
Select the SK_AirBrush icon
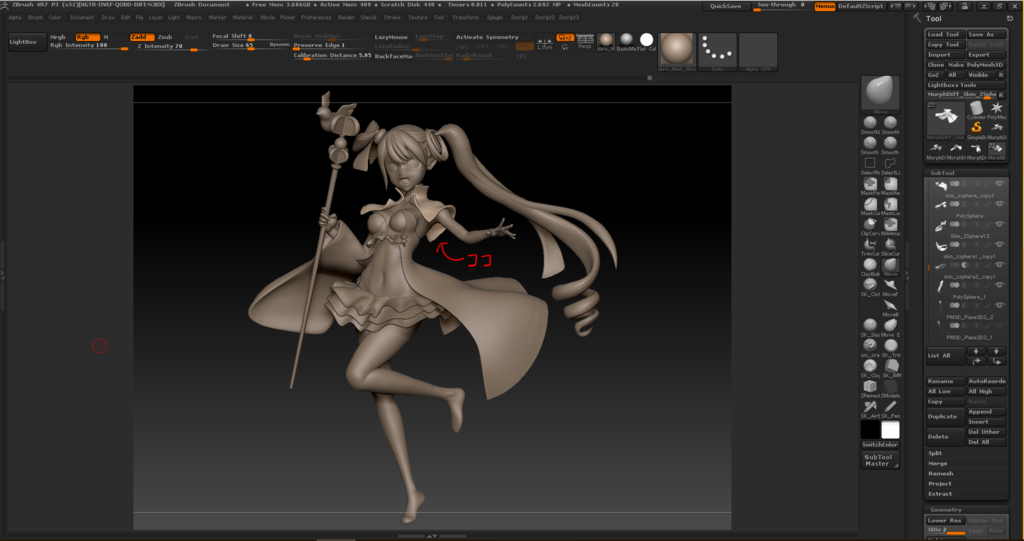[870, 406]
